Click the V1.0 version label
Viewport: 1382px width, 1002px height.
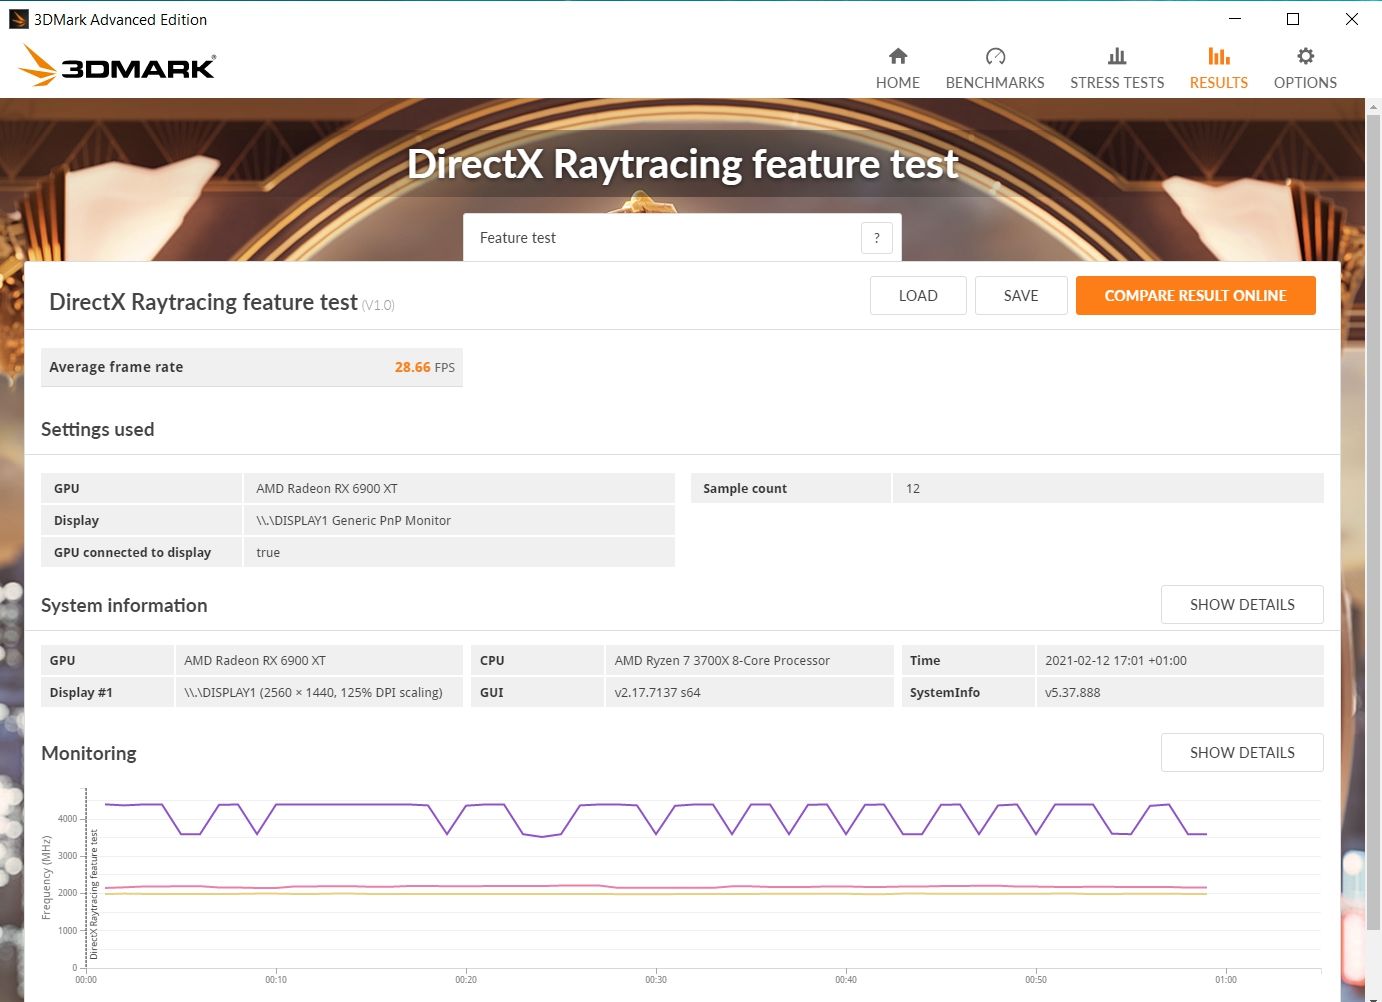click(x=378, y=305)
